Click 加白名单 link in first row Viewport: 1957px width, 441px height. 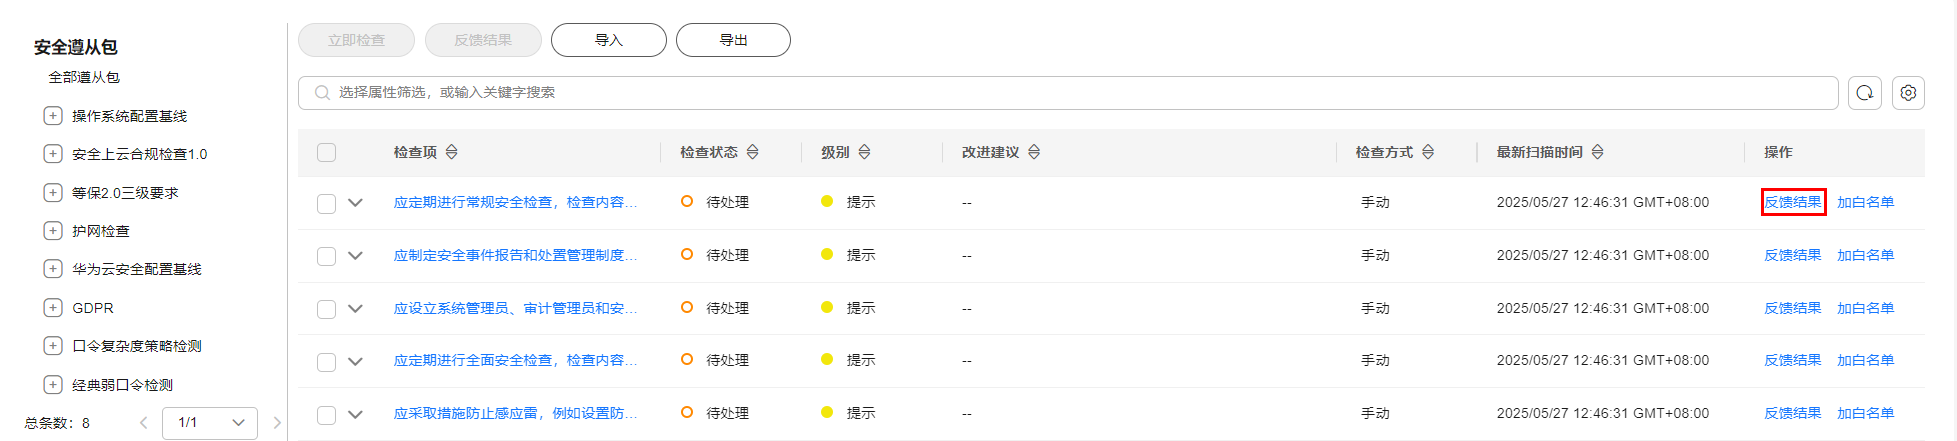[x=1865, y=202]
